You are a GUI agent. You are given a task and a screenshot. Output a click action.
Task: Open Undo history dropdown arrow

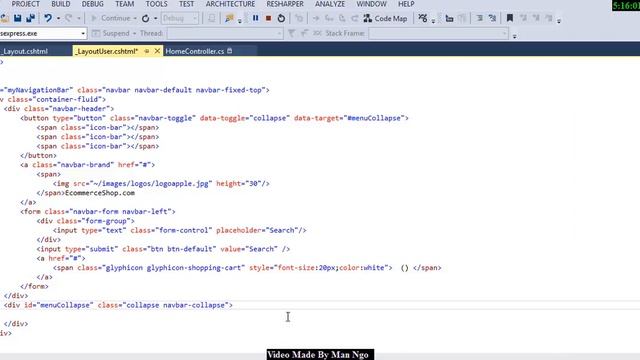click(58, 18)
